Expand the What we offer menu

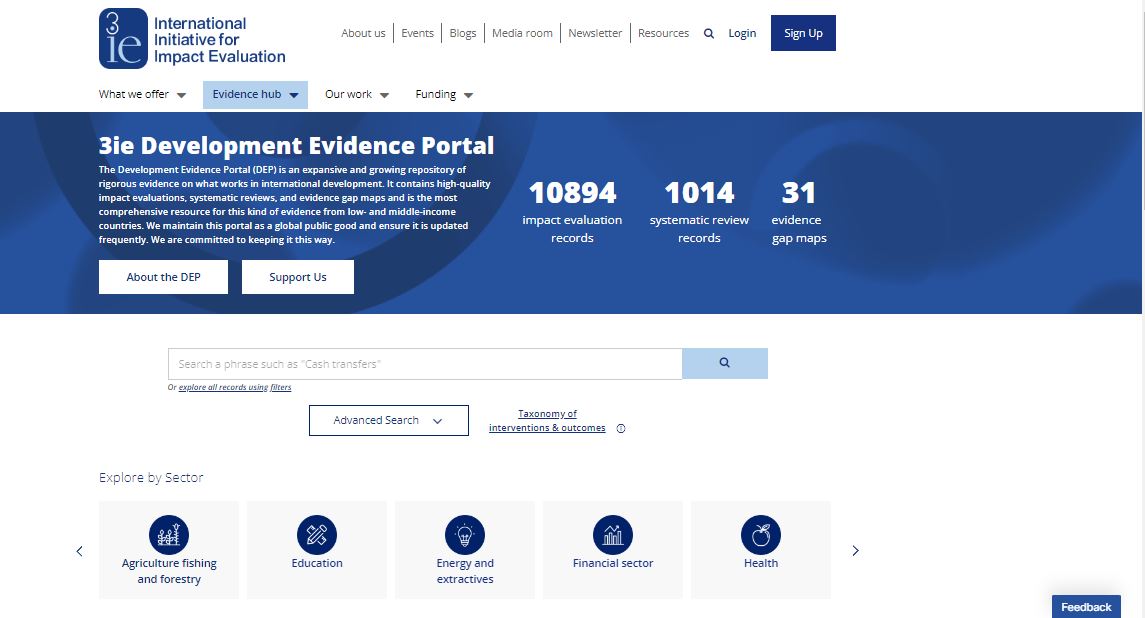[142, 95]
